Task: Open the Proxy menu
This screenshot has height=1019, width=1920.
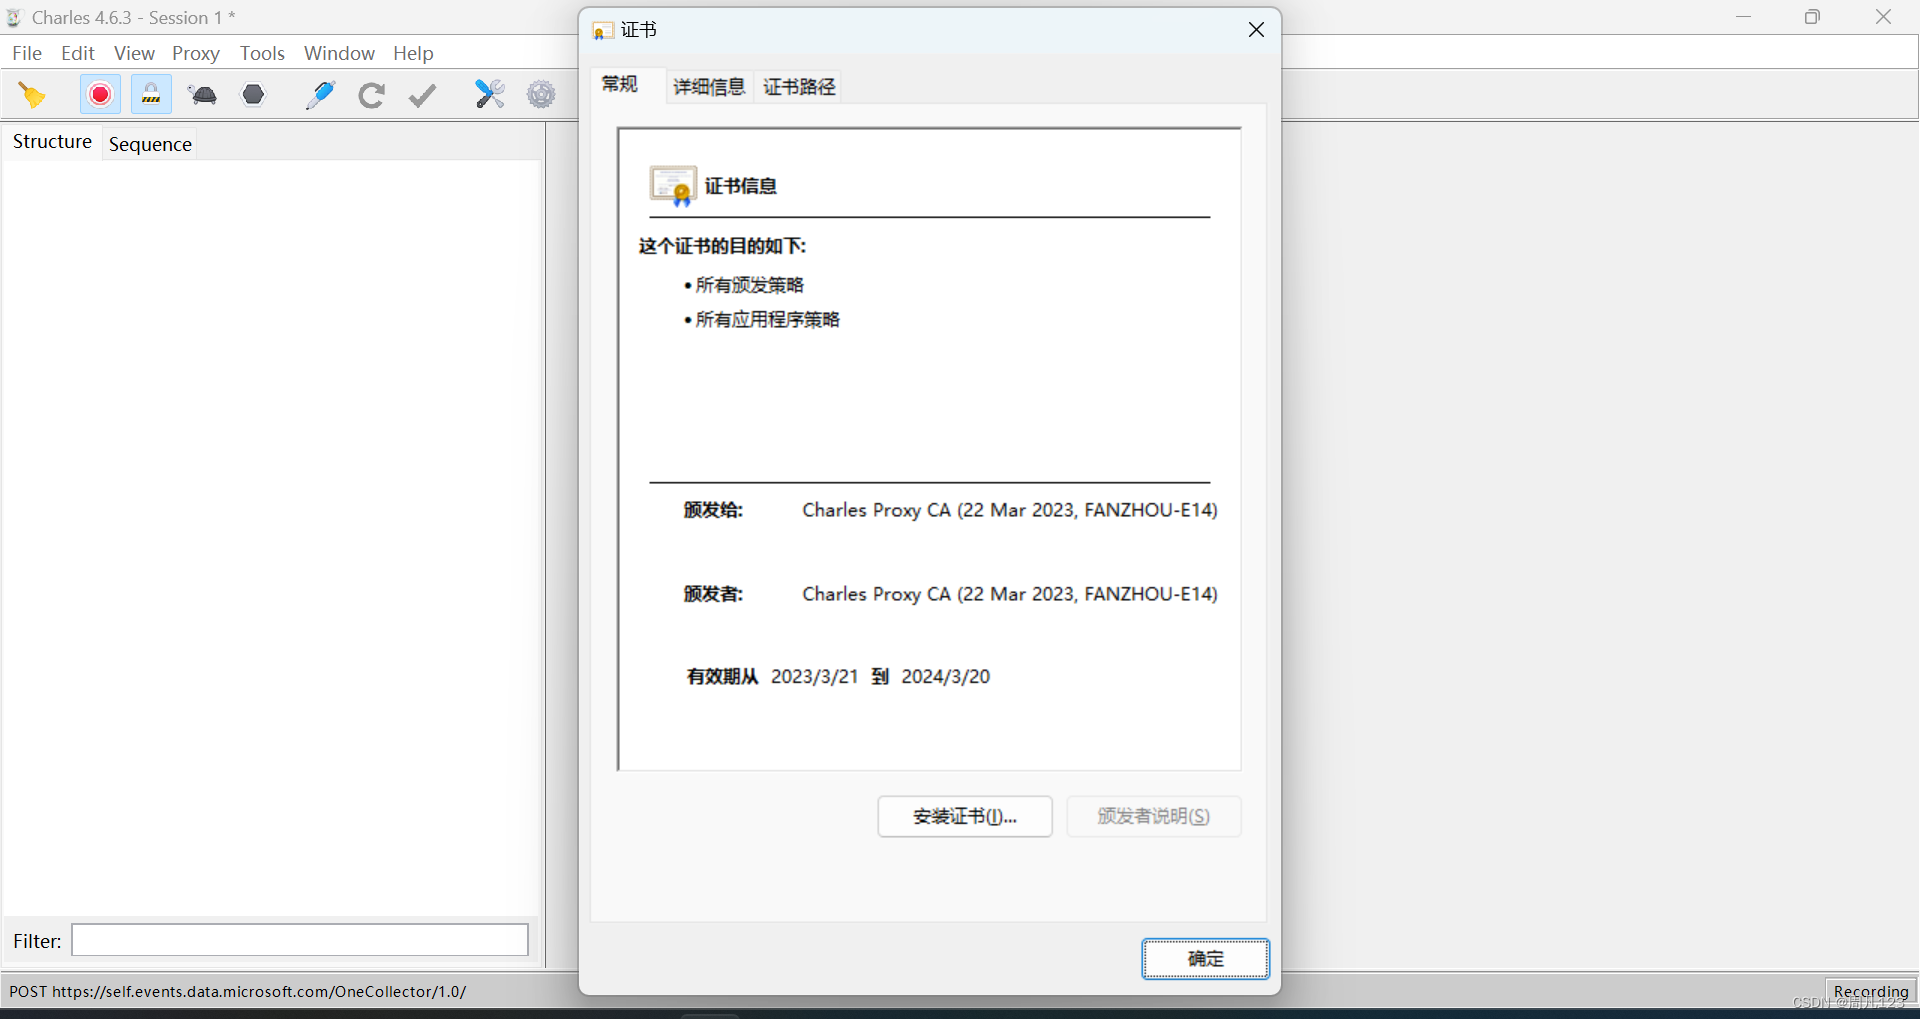Action: [x=196, y=53]
